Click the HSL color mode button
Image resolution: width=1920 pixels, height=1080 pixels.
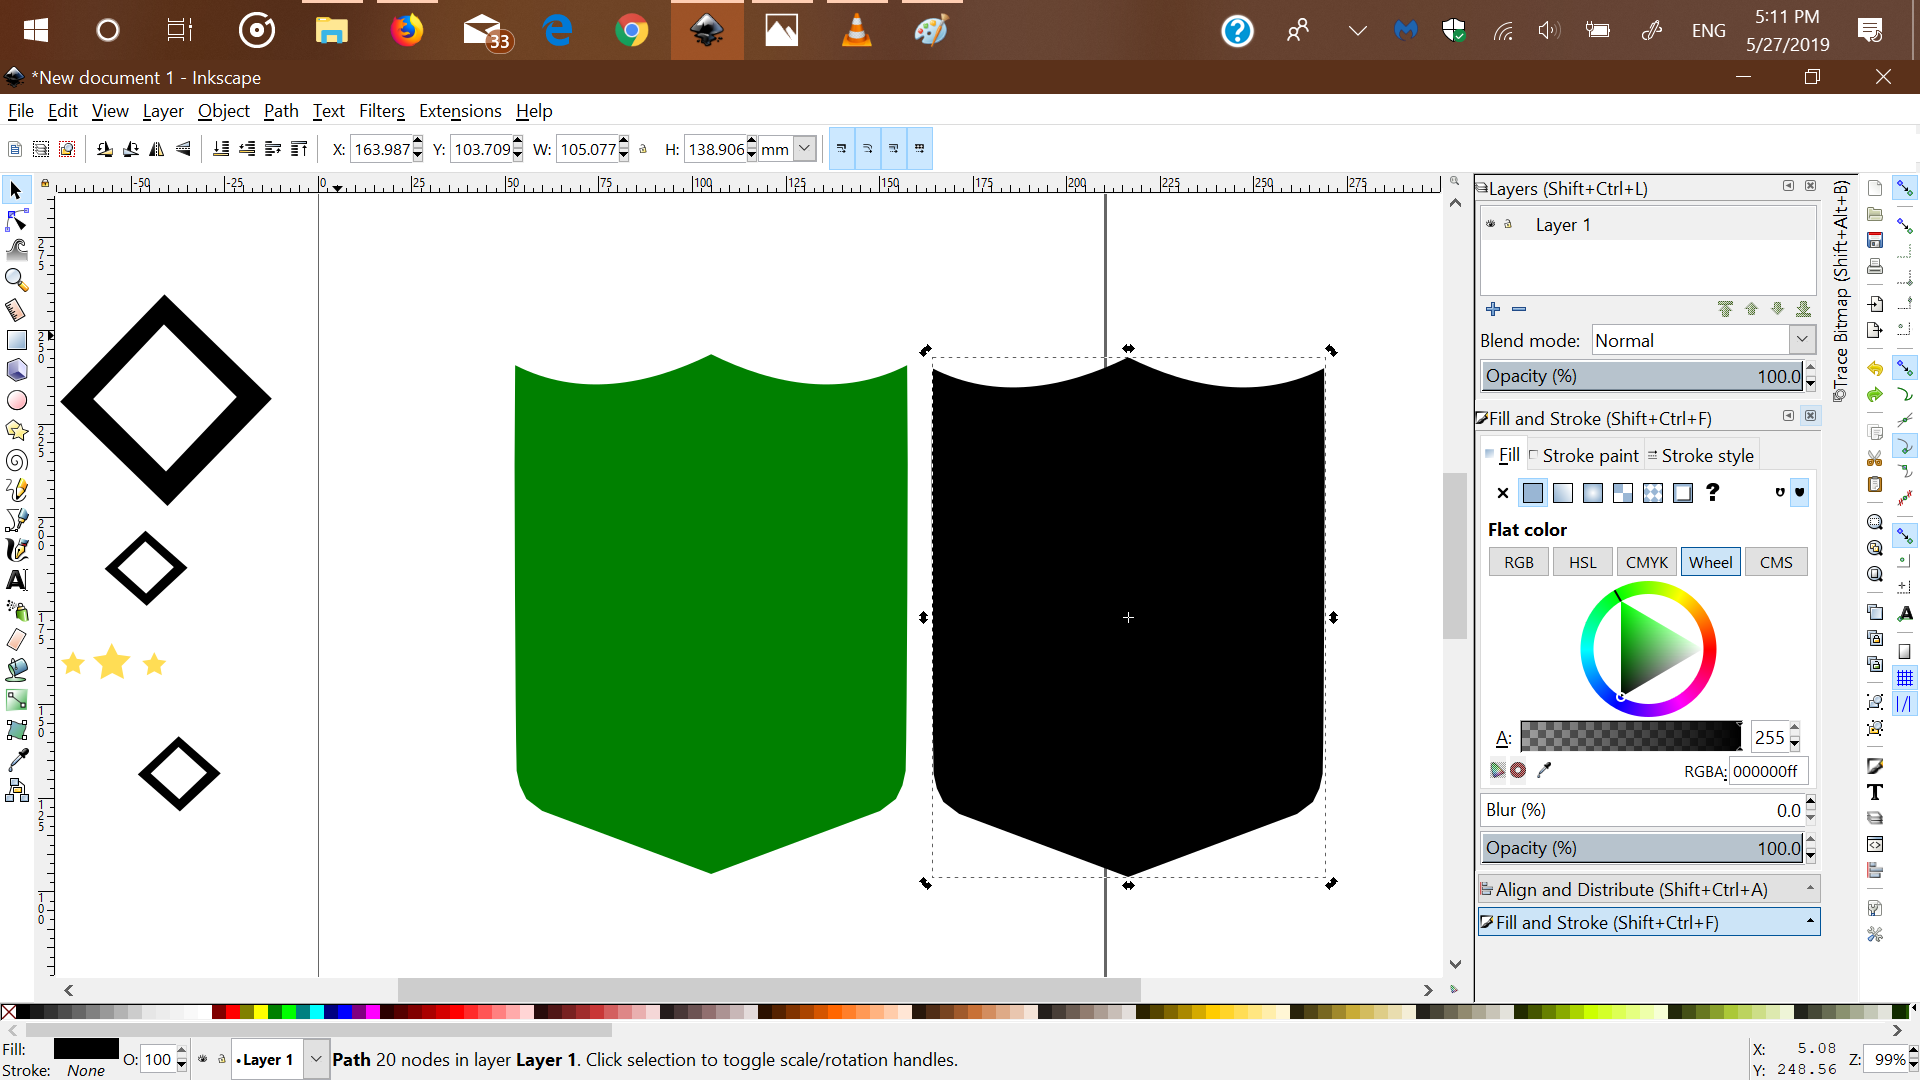pyautogui.click(x=1582, y=562)
